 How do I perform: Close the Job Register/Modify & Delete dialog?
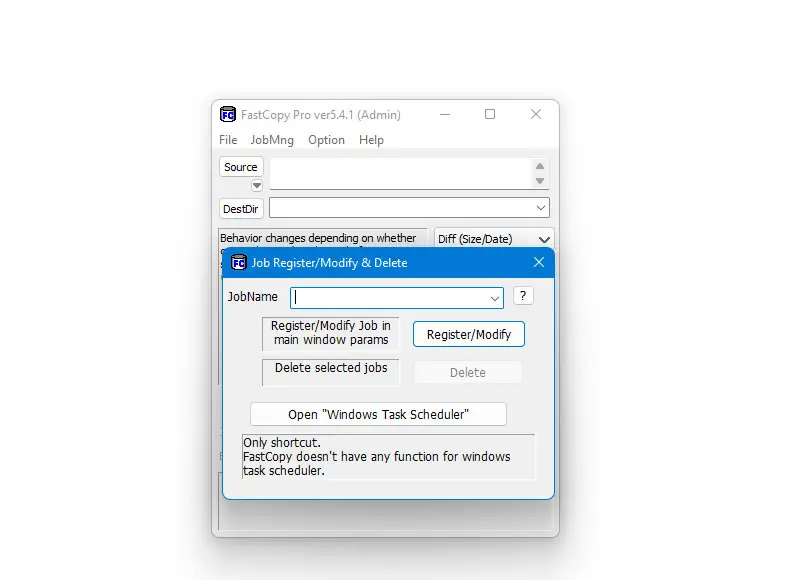(x=539, y=262)
